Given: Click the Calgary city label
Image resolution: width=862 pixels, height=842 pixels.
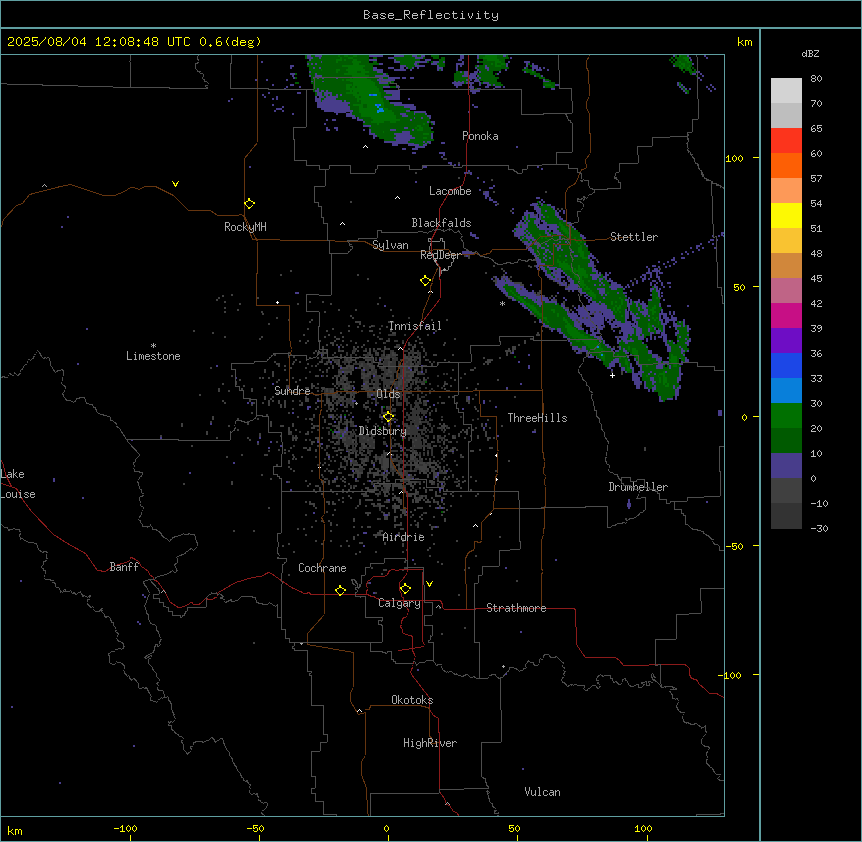Looking at the screenshot, I should [x=399, y=603].
